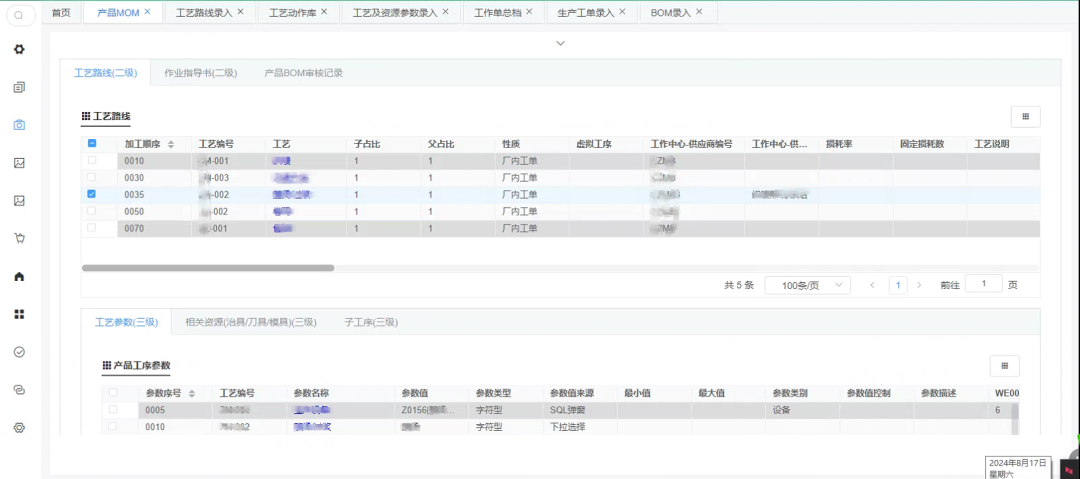Image resolution: width=1080 pixels, height=479 pixels.
Task: Select the 工艺参数(三级) tab
Action: 127,322
